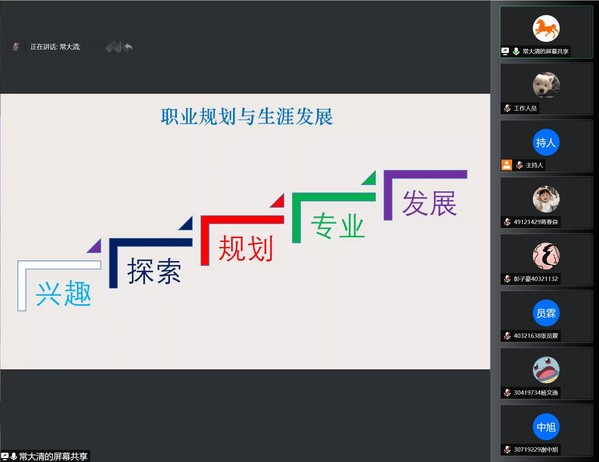Click screen-share icon on 常大清 participant tile
Image resolution: width=599 pixels, height=462 pixels.
tap(505, 51)
